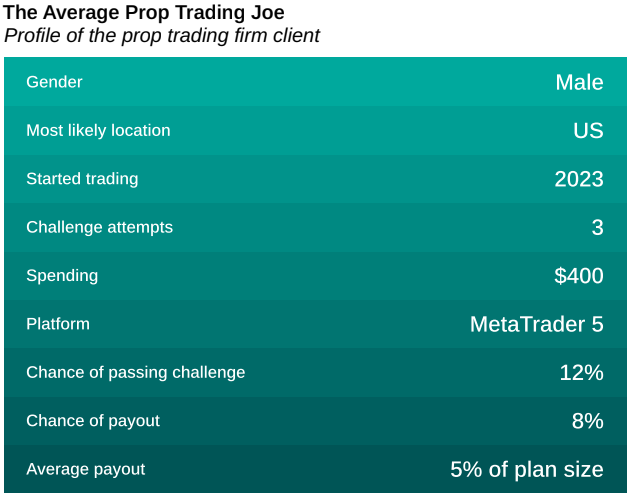The height and width of the screenshot is (497, 632).
Task: Click the challenge attempts value '3'
Action: [597, 227]
